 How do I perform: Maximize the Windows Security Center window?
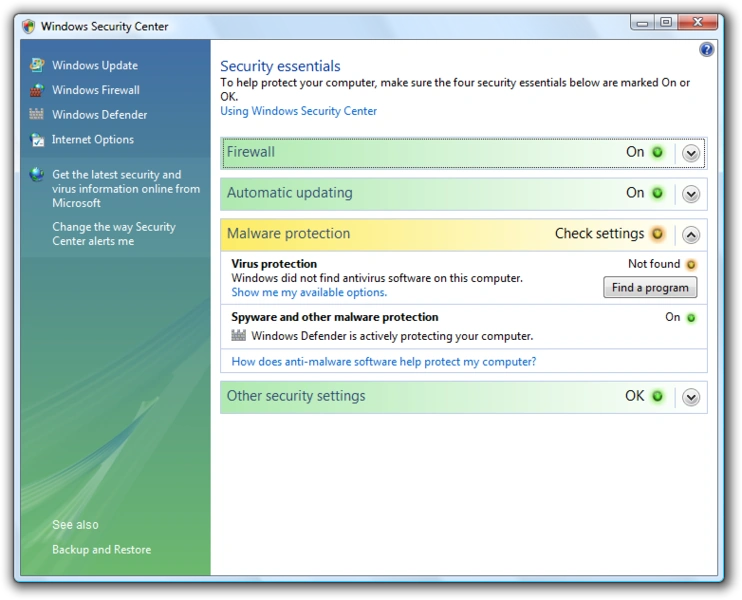click(x=666, y=22)
